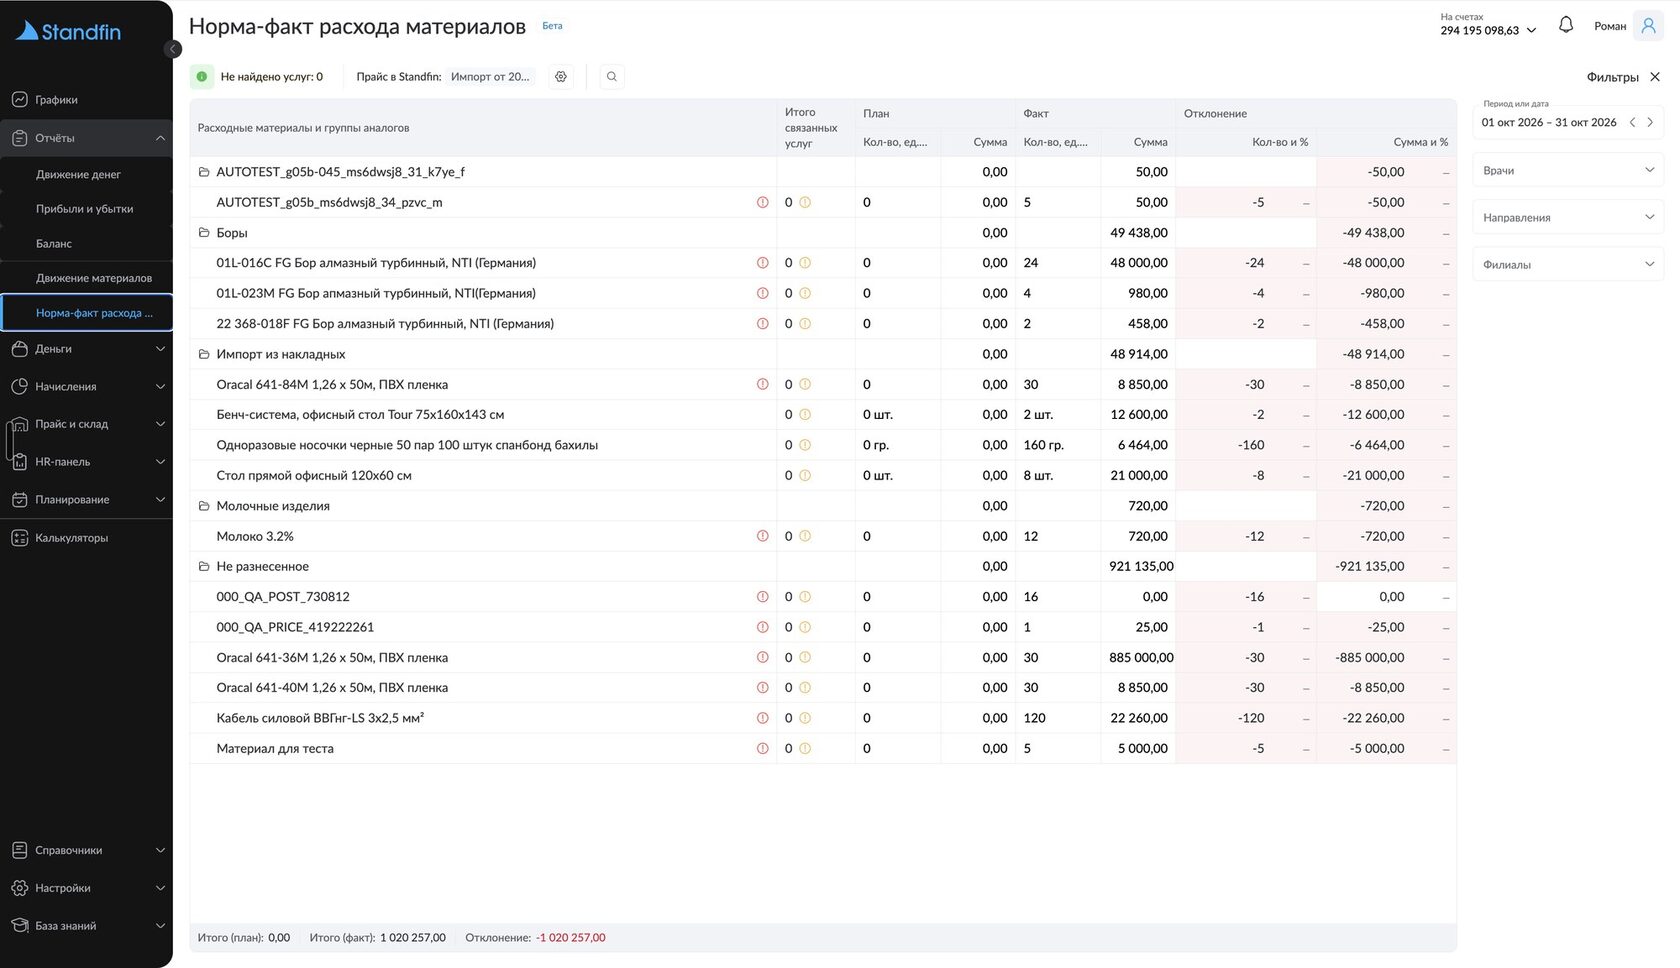Select the Не разнесенное group row
The height and width of the screenshot is (968, 1680).
[822, 566]
